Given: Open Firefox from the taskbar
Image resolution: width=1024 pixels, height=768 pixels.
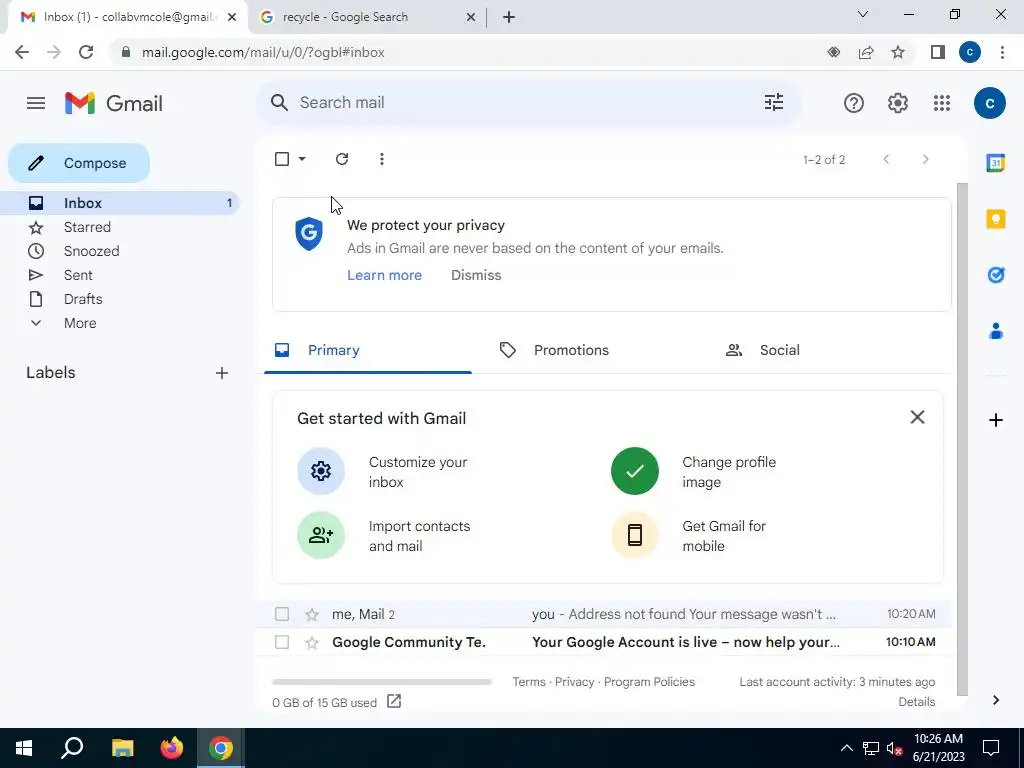Looking at the screenshot, I should pos(172,748).
